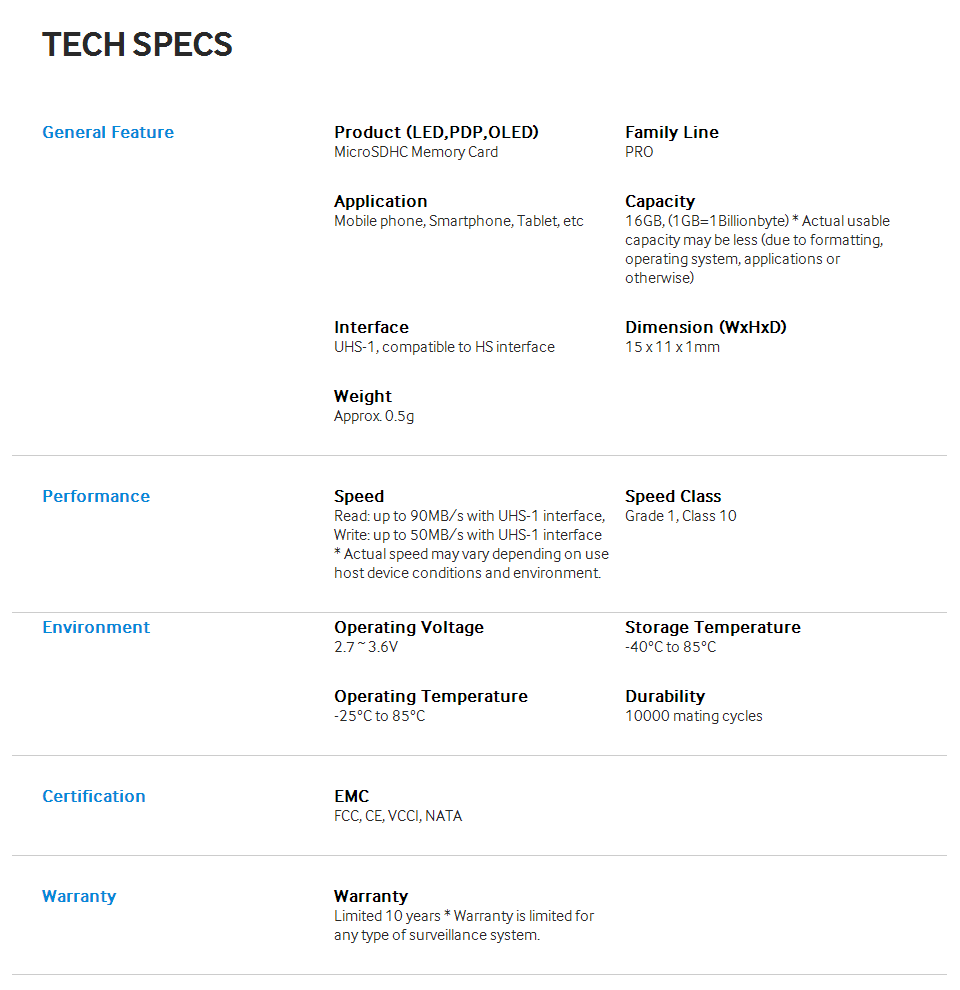Select the Performance section label
Image resolution: width=960 pixels, height=990 pixels.
96,496
